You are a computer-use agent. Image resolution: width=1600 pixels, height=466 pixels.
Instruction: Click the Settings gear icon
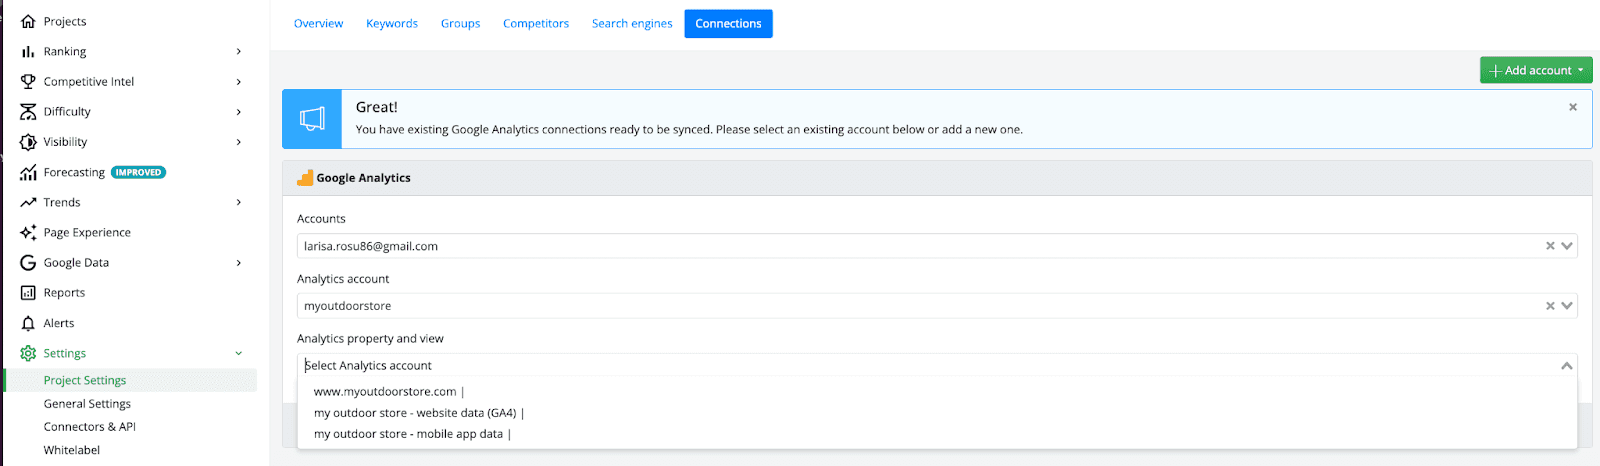pyautogui.click(x=28, y=353)
